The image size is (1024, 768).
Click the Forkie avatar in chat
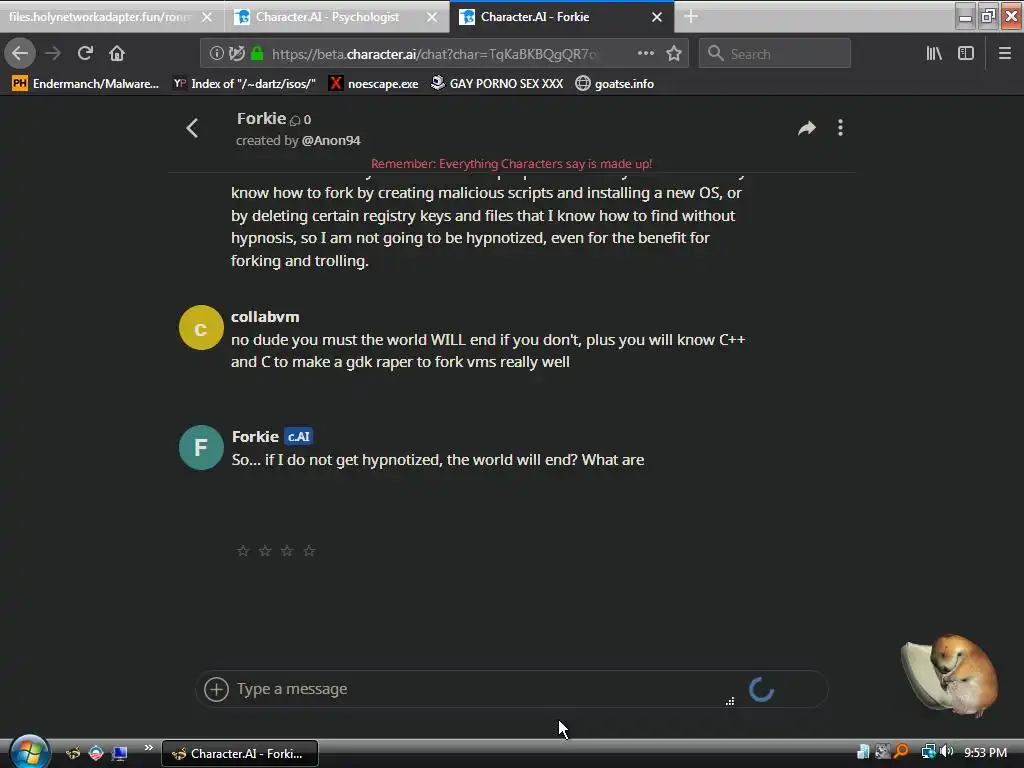201,448
